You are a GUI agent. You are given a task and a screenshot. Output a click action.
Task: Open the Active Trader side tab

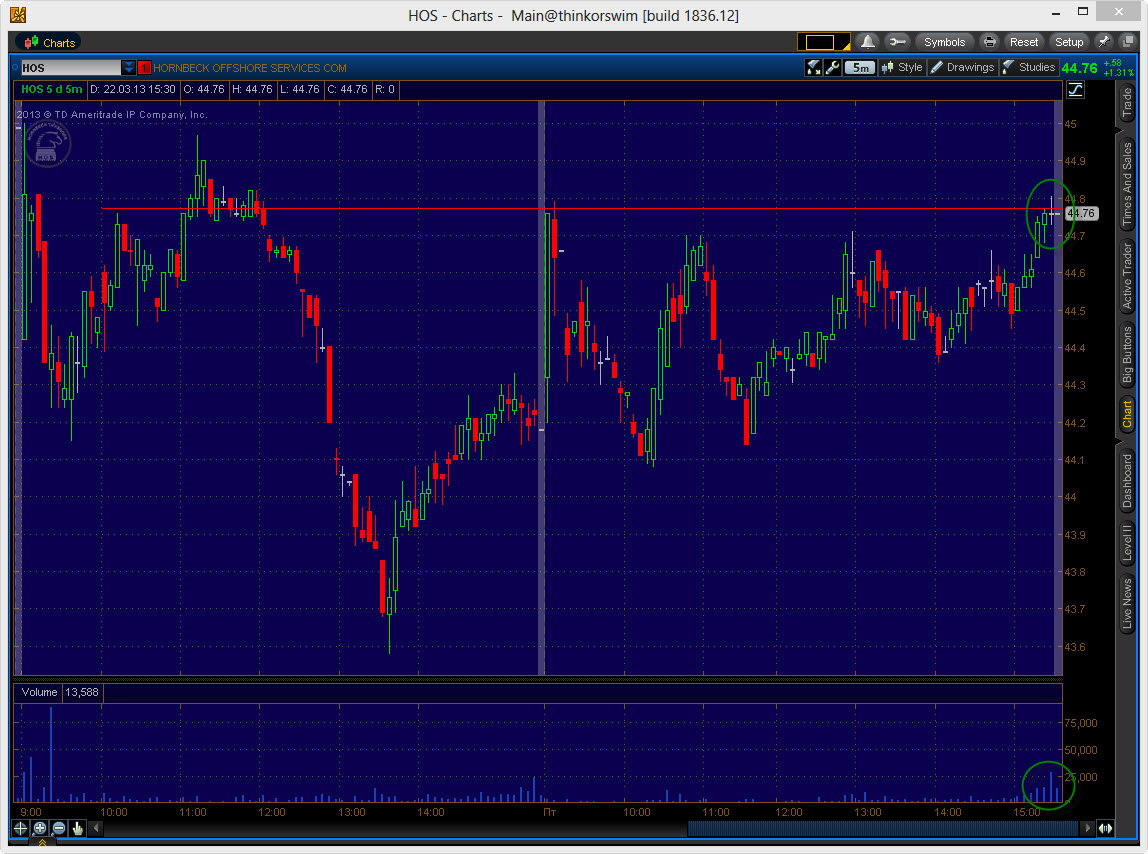click(x=1127, y=276)
